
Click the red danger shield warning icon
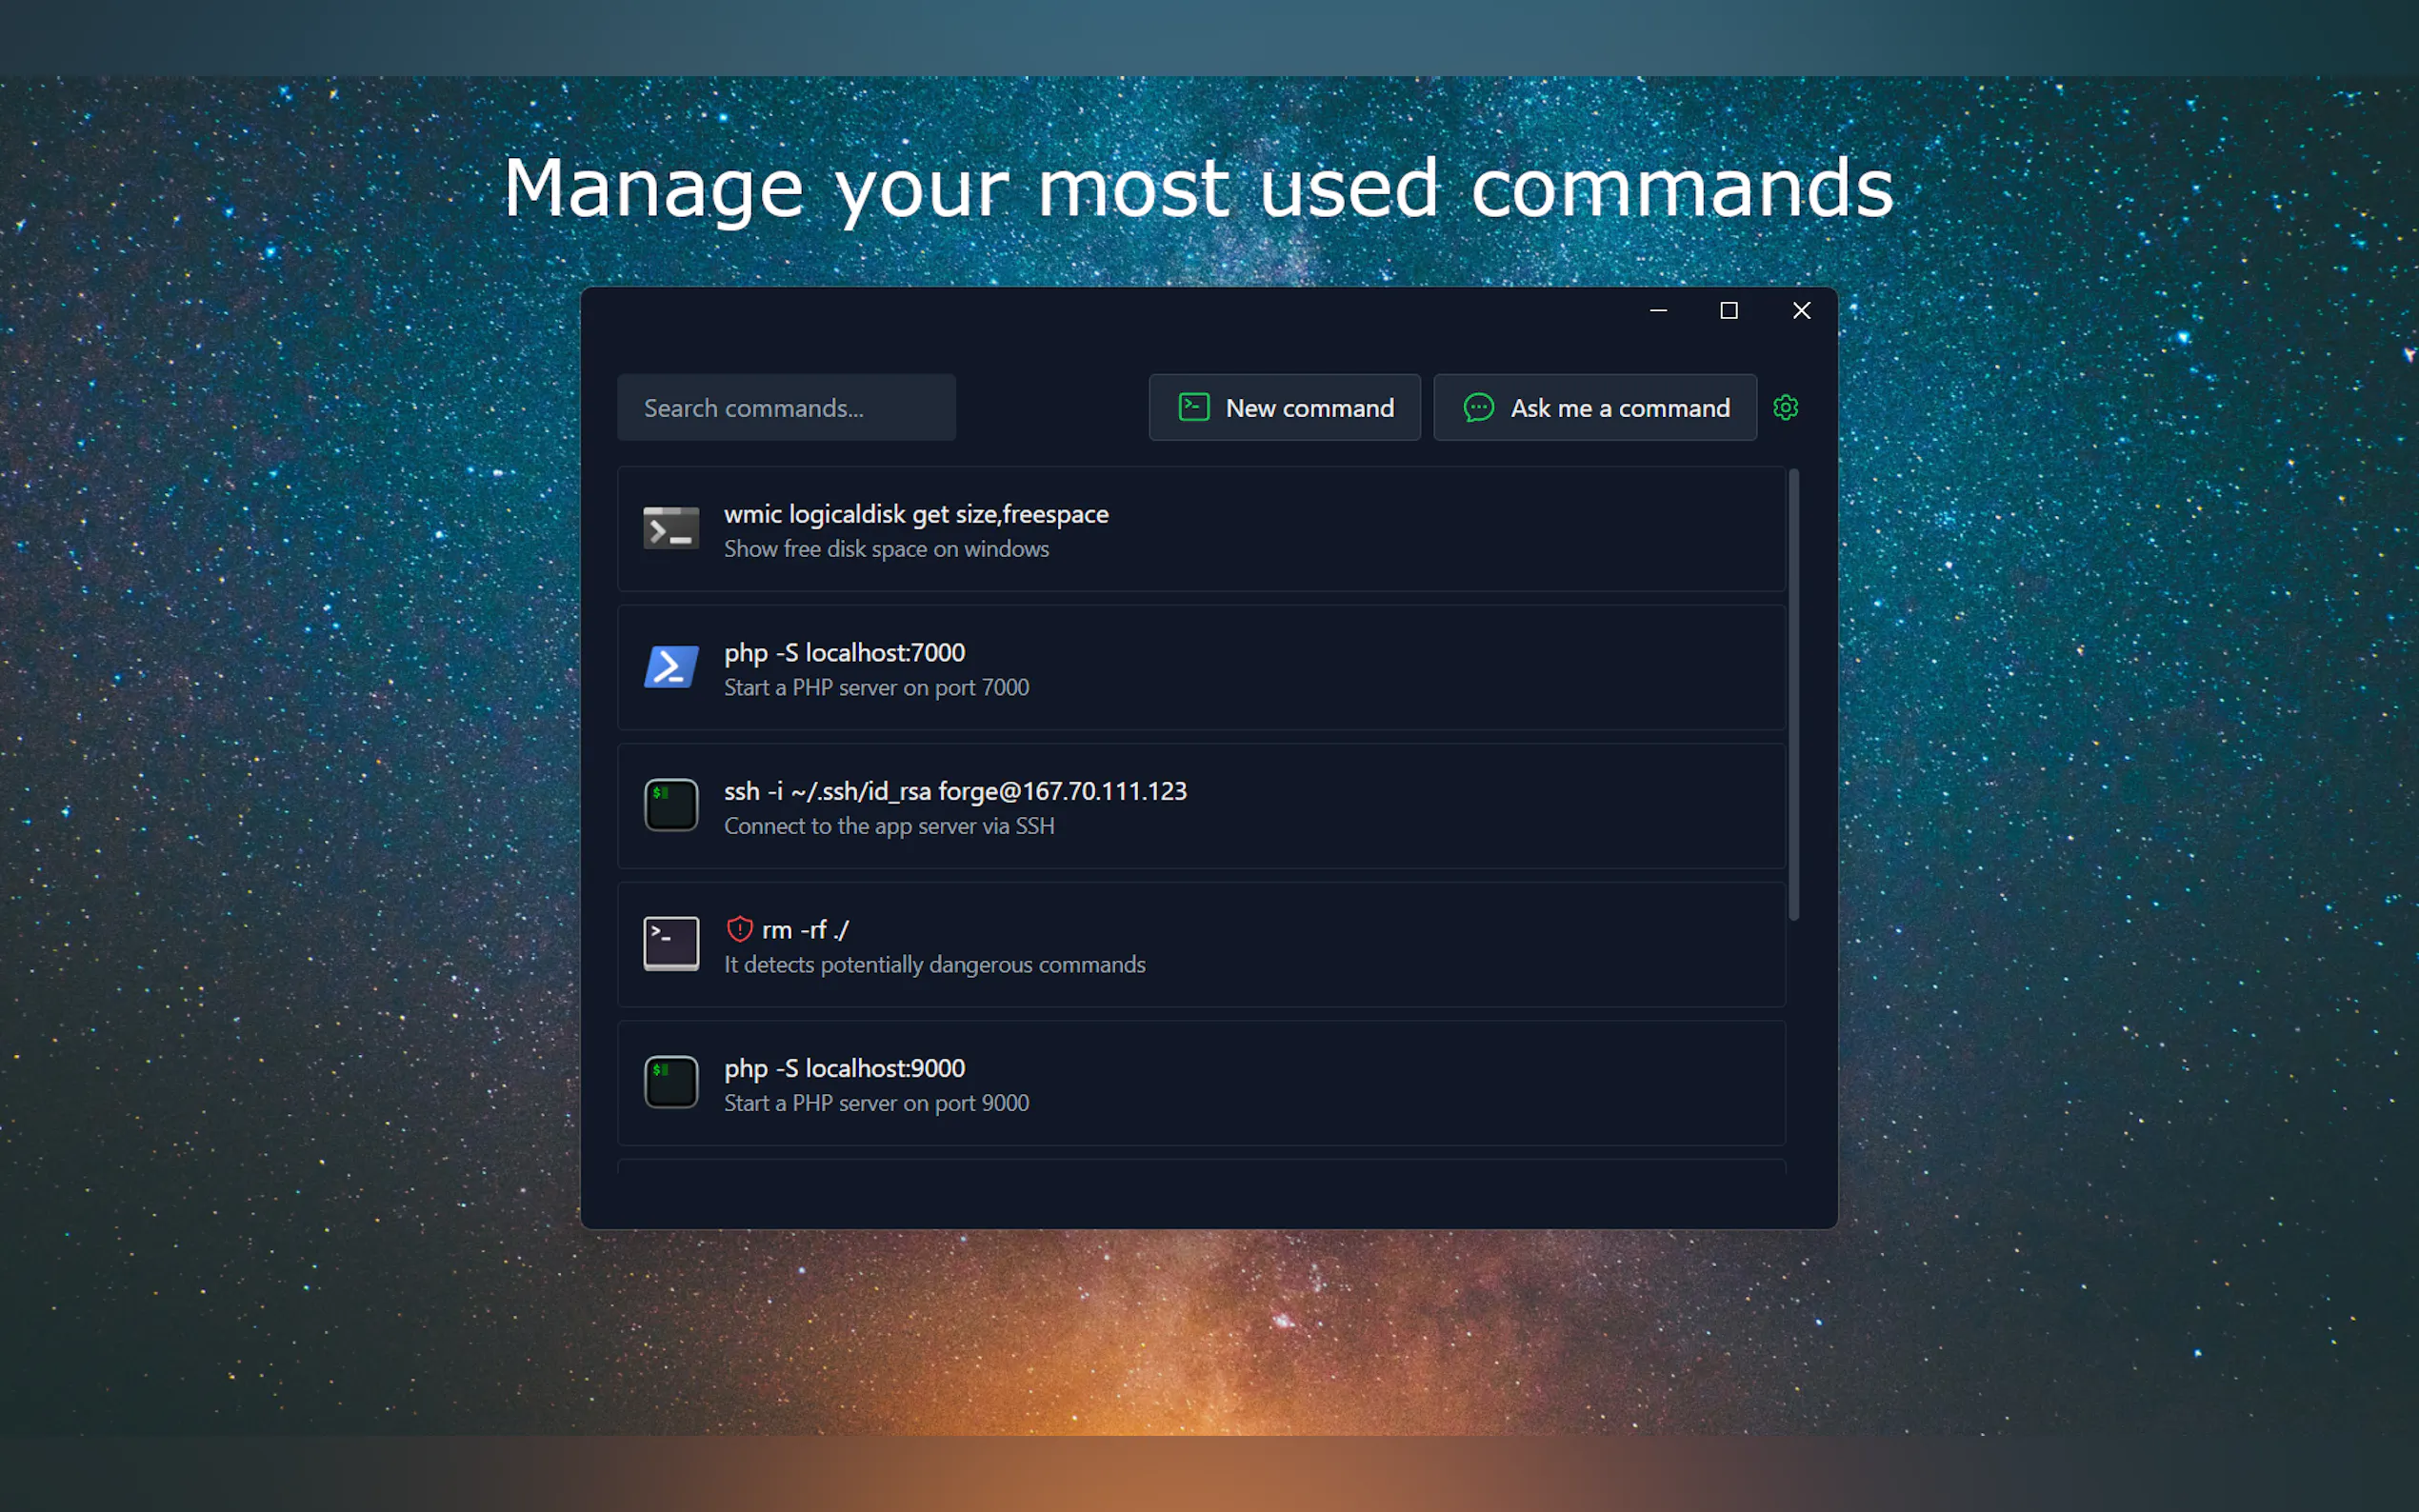[739, 929]
